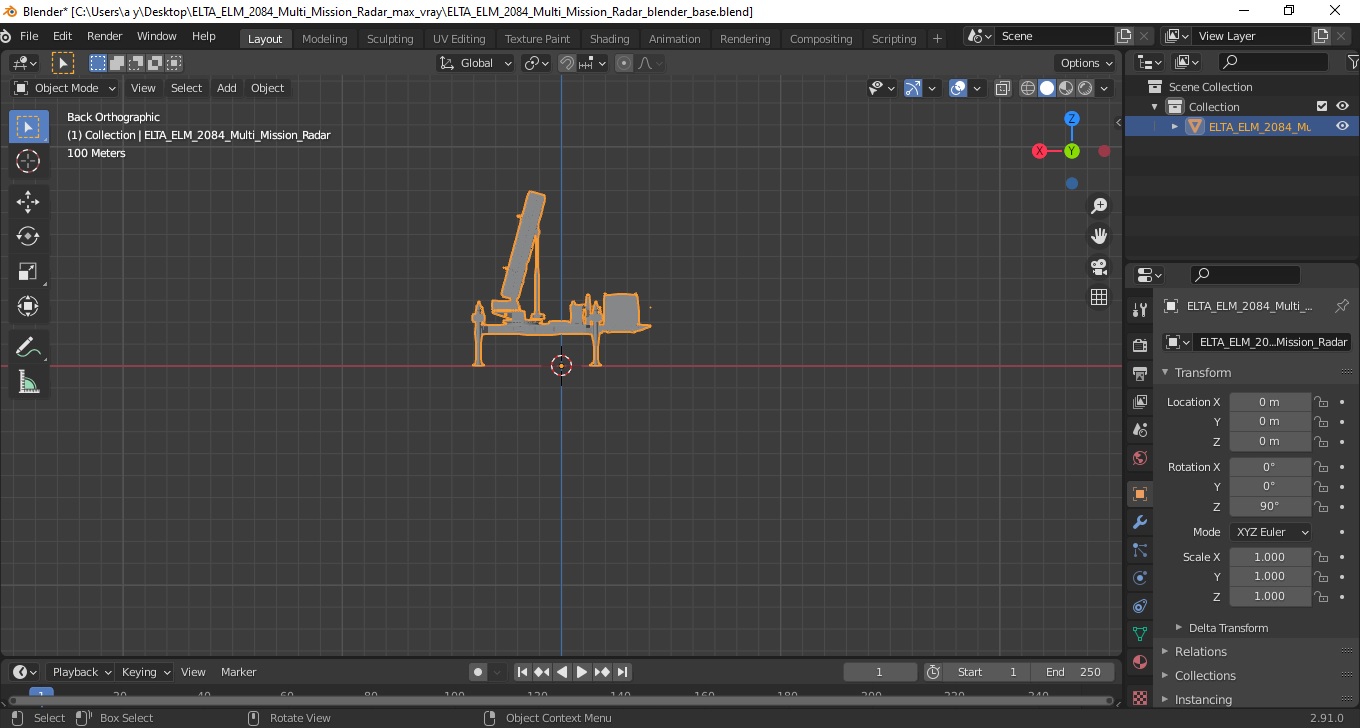Select the Annotate pencil tool
The width and height of the screenshot is (1360, 728).
point(28,348)
